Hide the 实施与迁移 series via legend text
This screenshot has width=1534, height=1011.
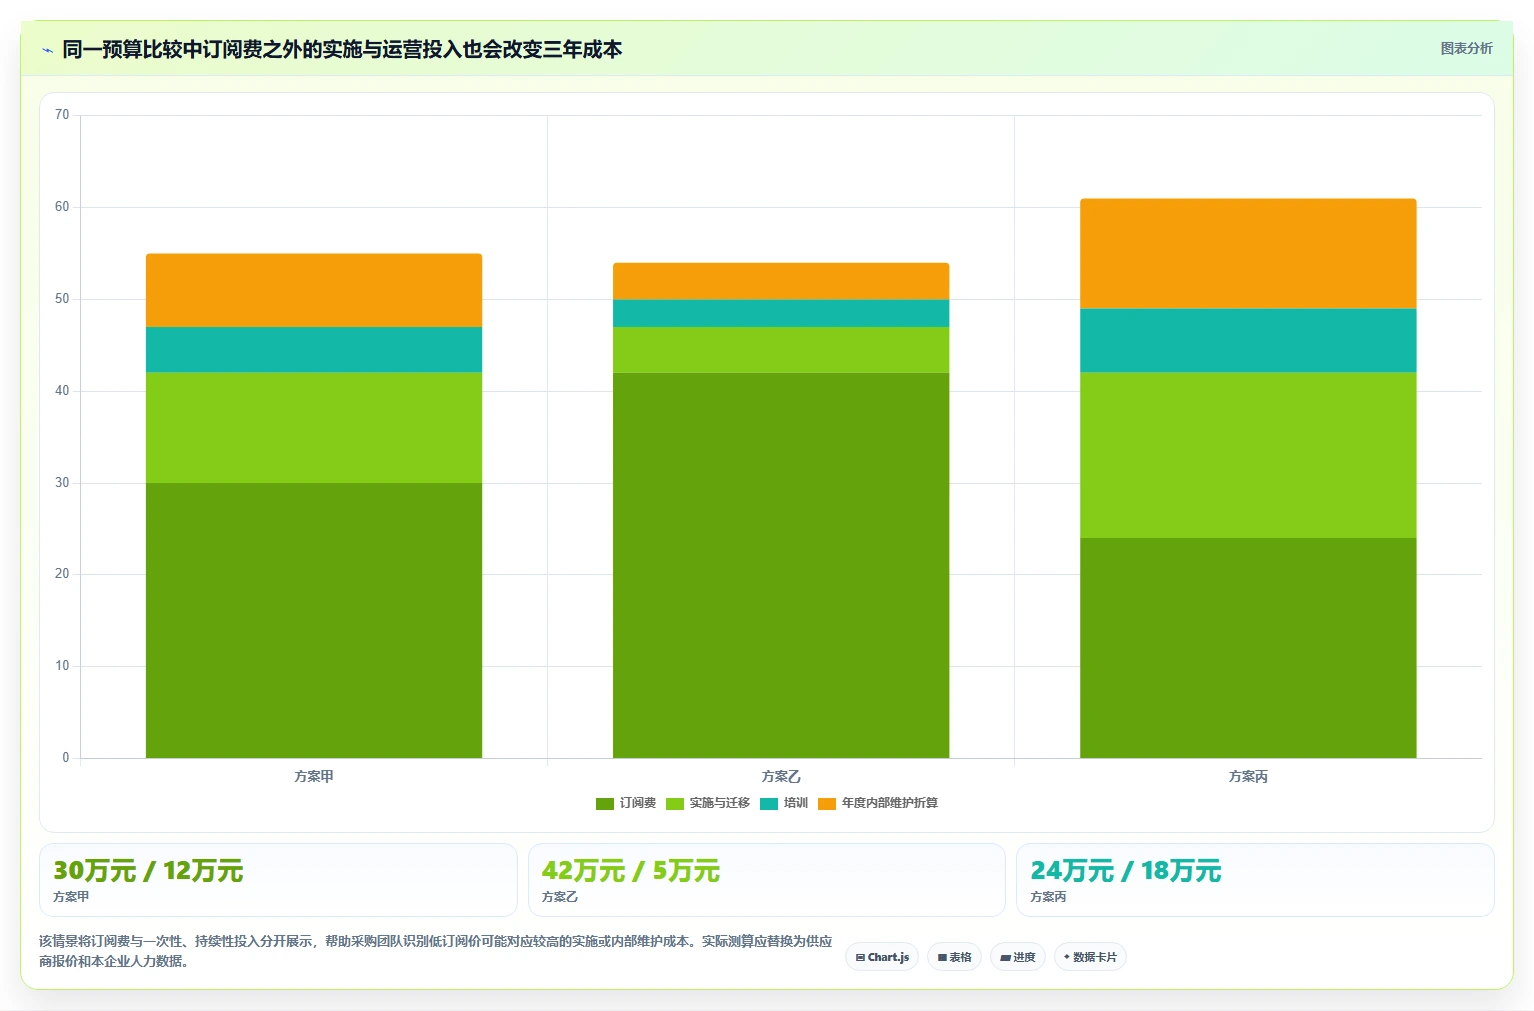[x=720, y=803]
